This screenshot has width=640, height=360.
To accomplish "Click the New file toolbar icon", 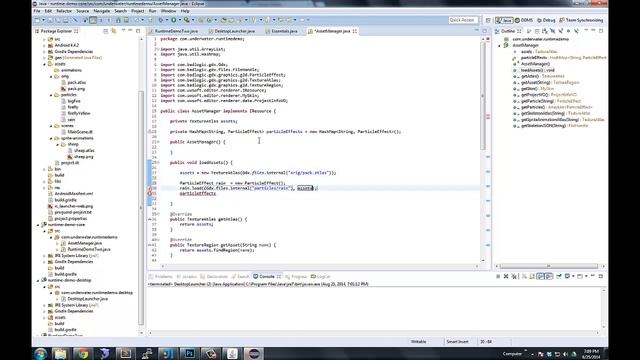I will [x=37, y=20].
